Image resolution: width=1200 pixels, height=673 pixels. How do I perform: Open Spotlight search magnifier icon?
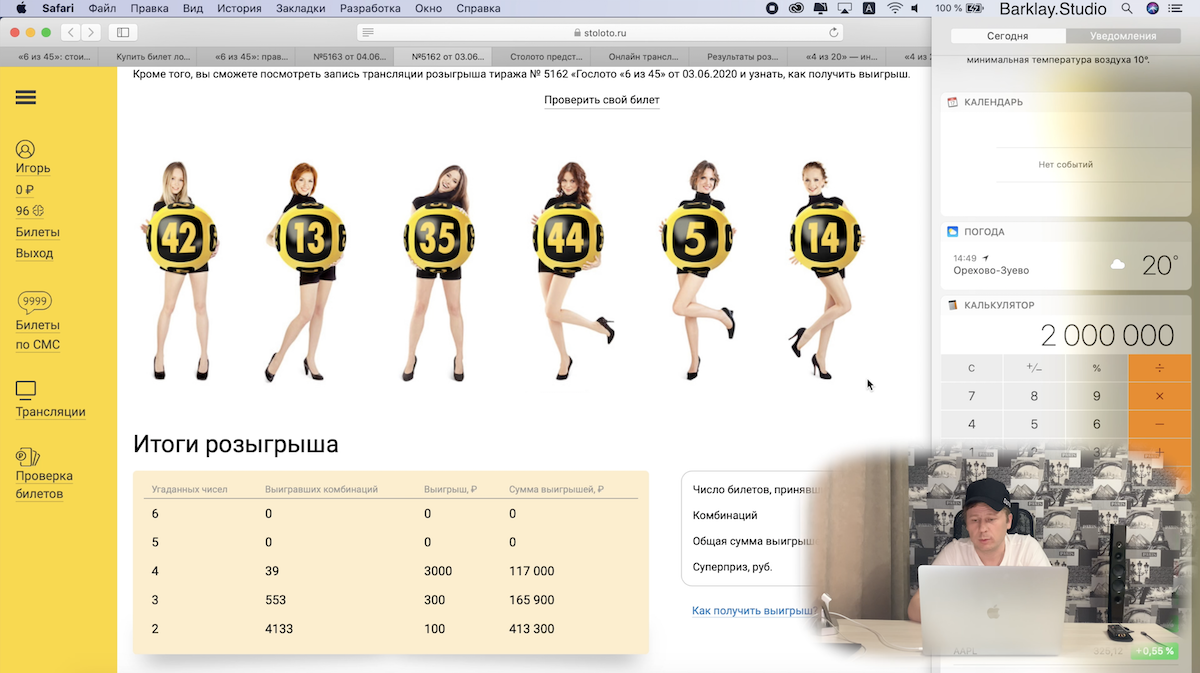coord(1127,8)
